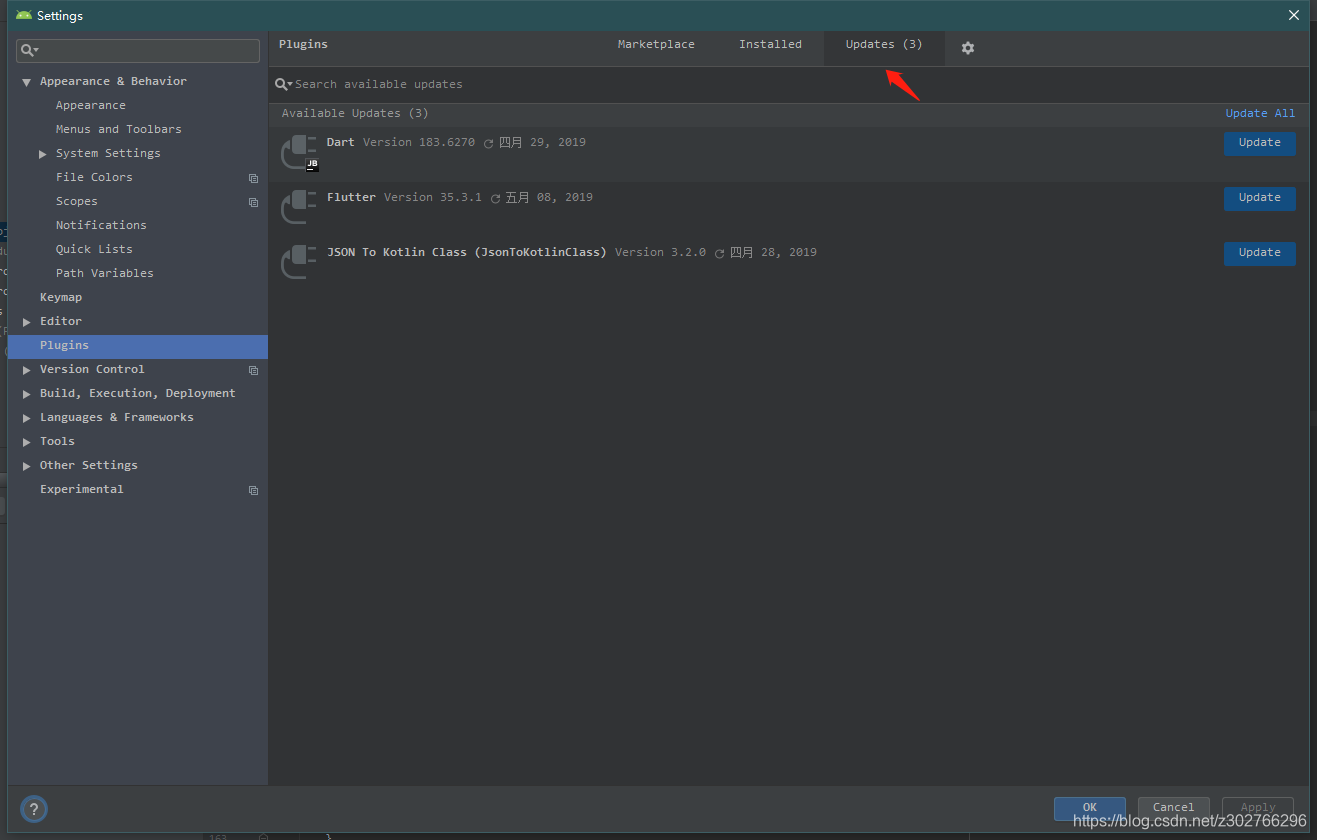Open the help question mark button
The width and height of the screenshot is (1317, 840).
coord(34,809)
